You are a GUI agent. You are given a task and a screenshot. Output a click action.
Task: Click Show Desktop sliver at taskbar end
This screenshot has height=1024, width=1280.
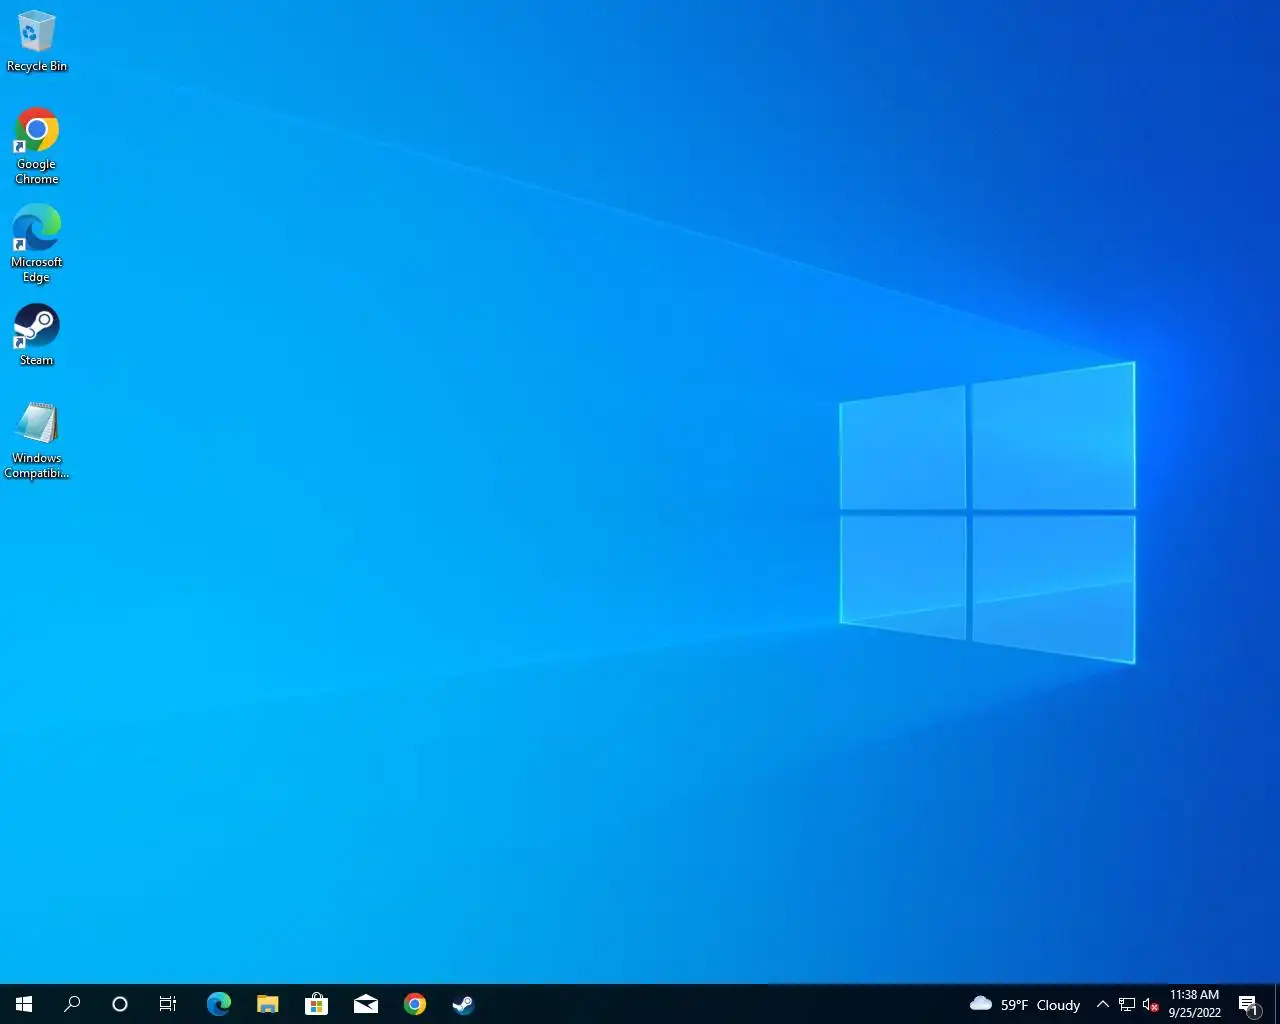[x=1277, y=1004]
